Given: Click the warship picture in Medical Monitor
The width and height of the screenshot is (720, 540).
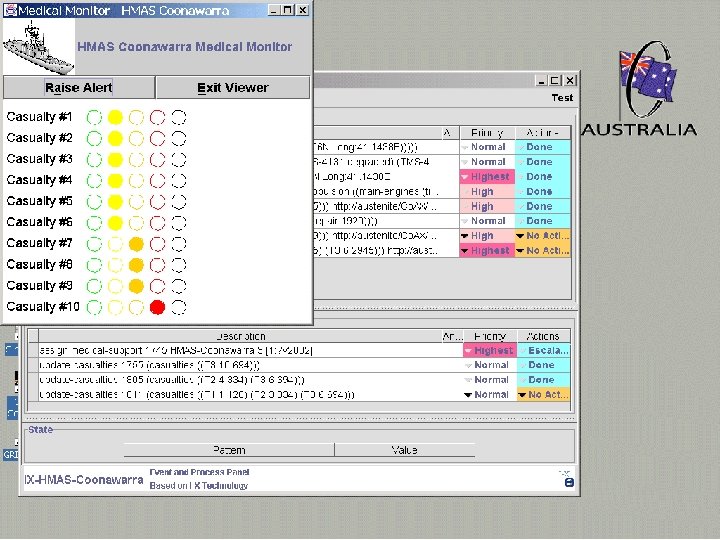Looking at the screenshot, I should (39, 47).
